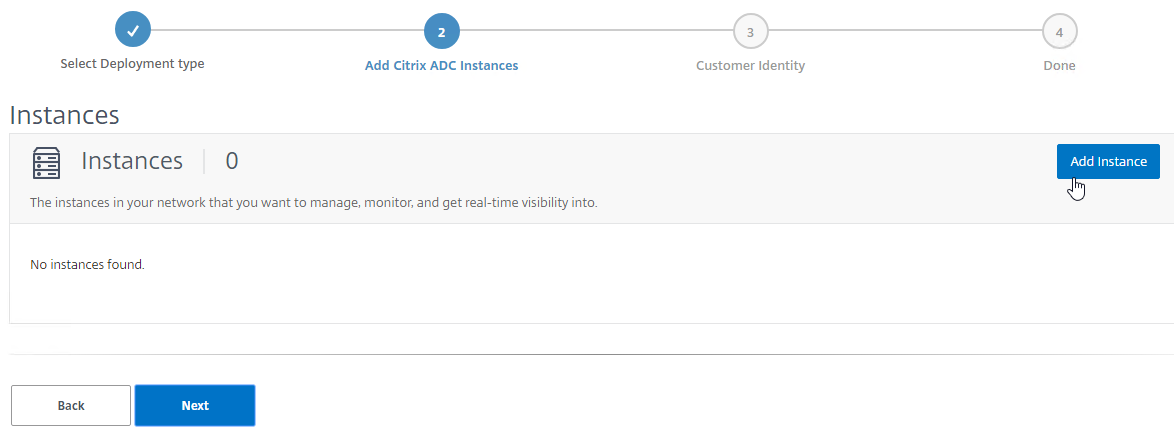Go to the 'Customer Identity' step label

(750, 66)
